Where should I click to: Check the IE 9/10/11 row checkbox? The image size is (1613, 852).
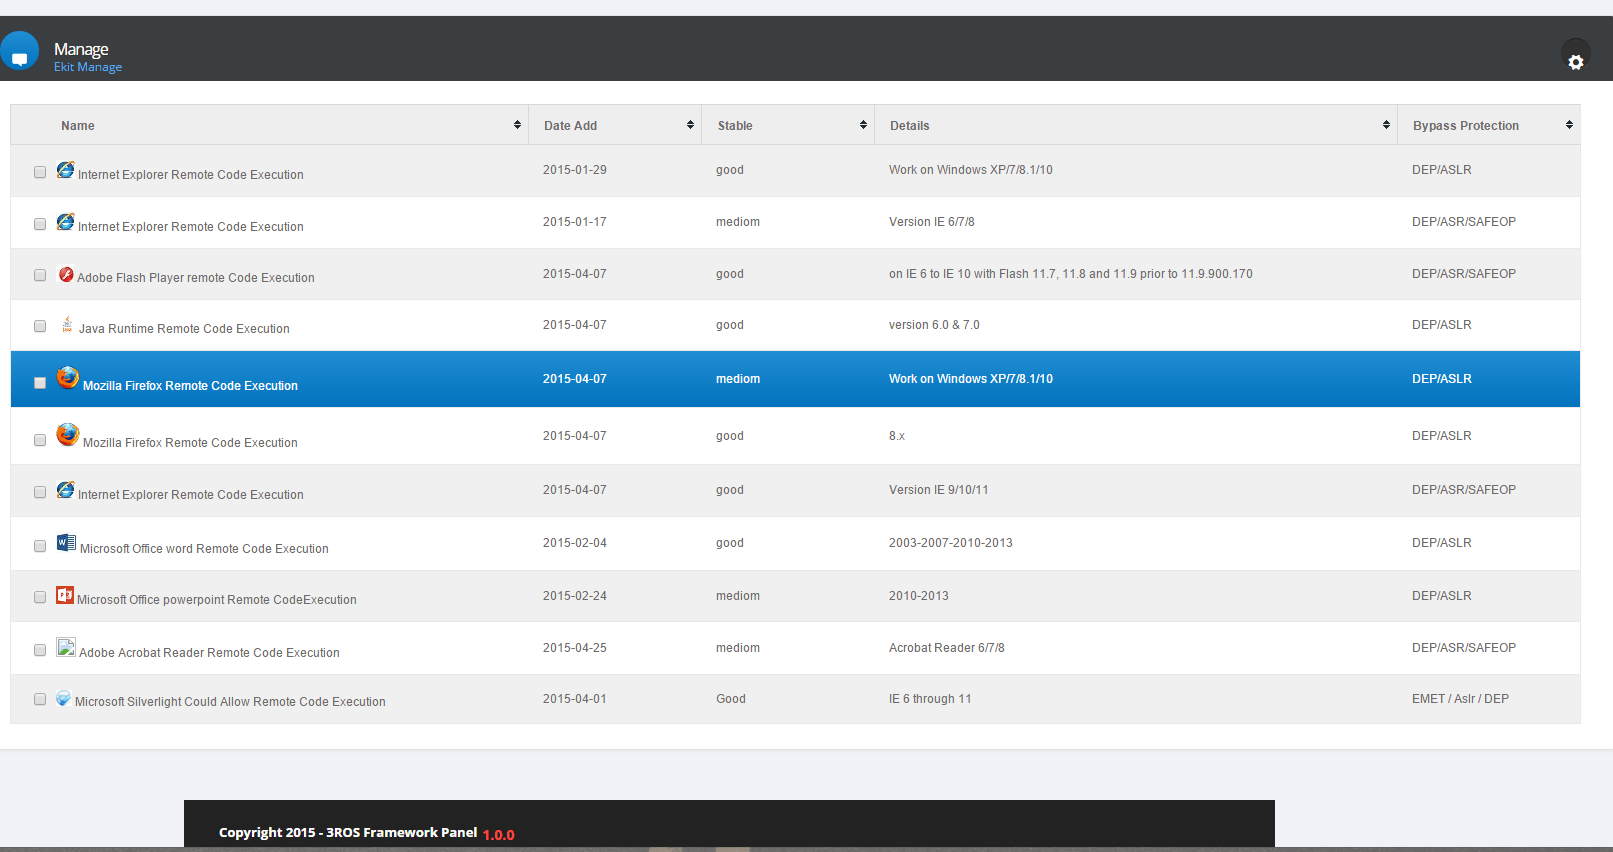(40, 492)
